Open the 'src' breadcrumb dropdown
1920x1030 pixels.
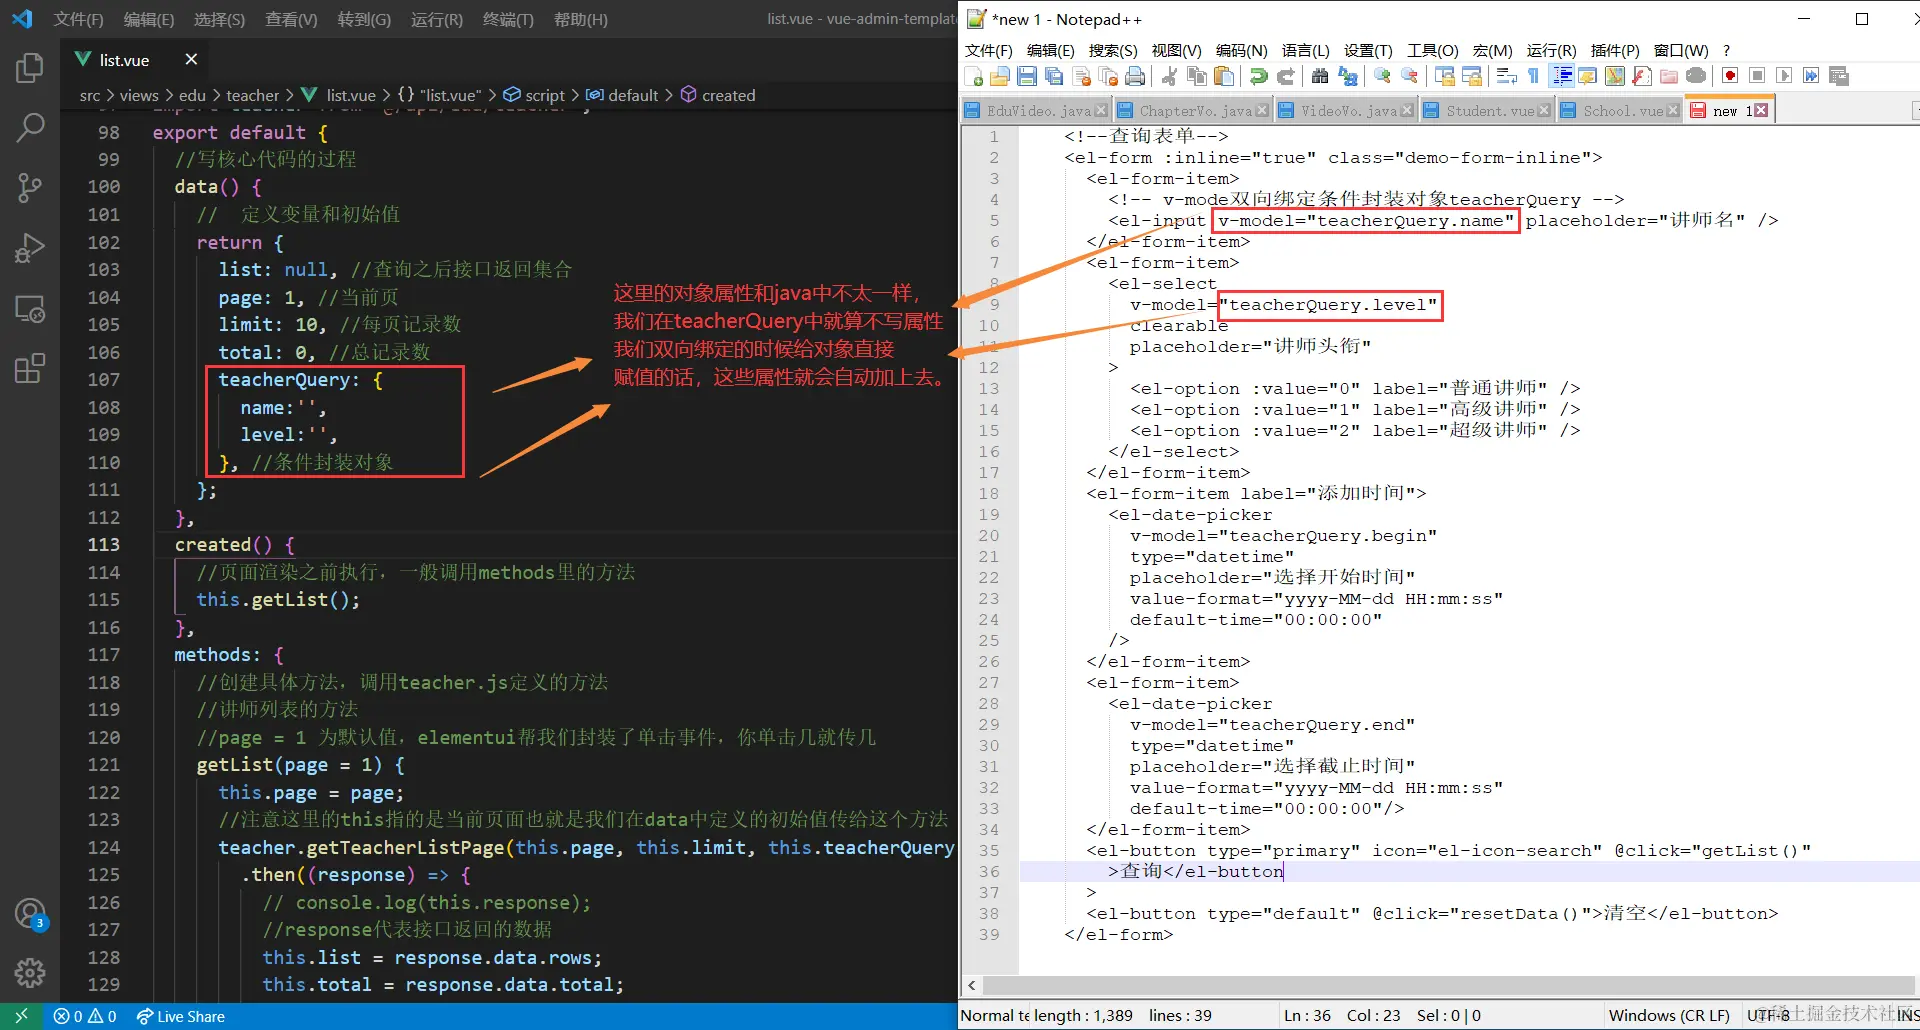point(90,95)
